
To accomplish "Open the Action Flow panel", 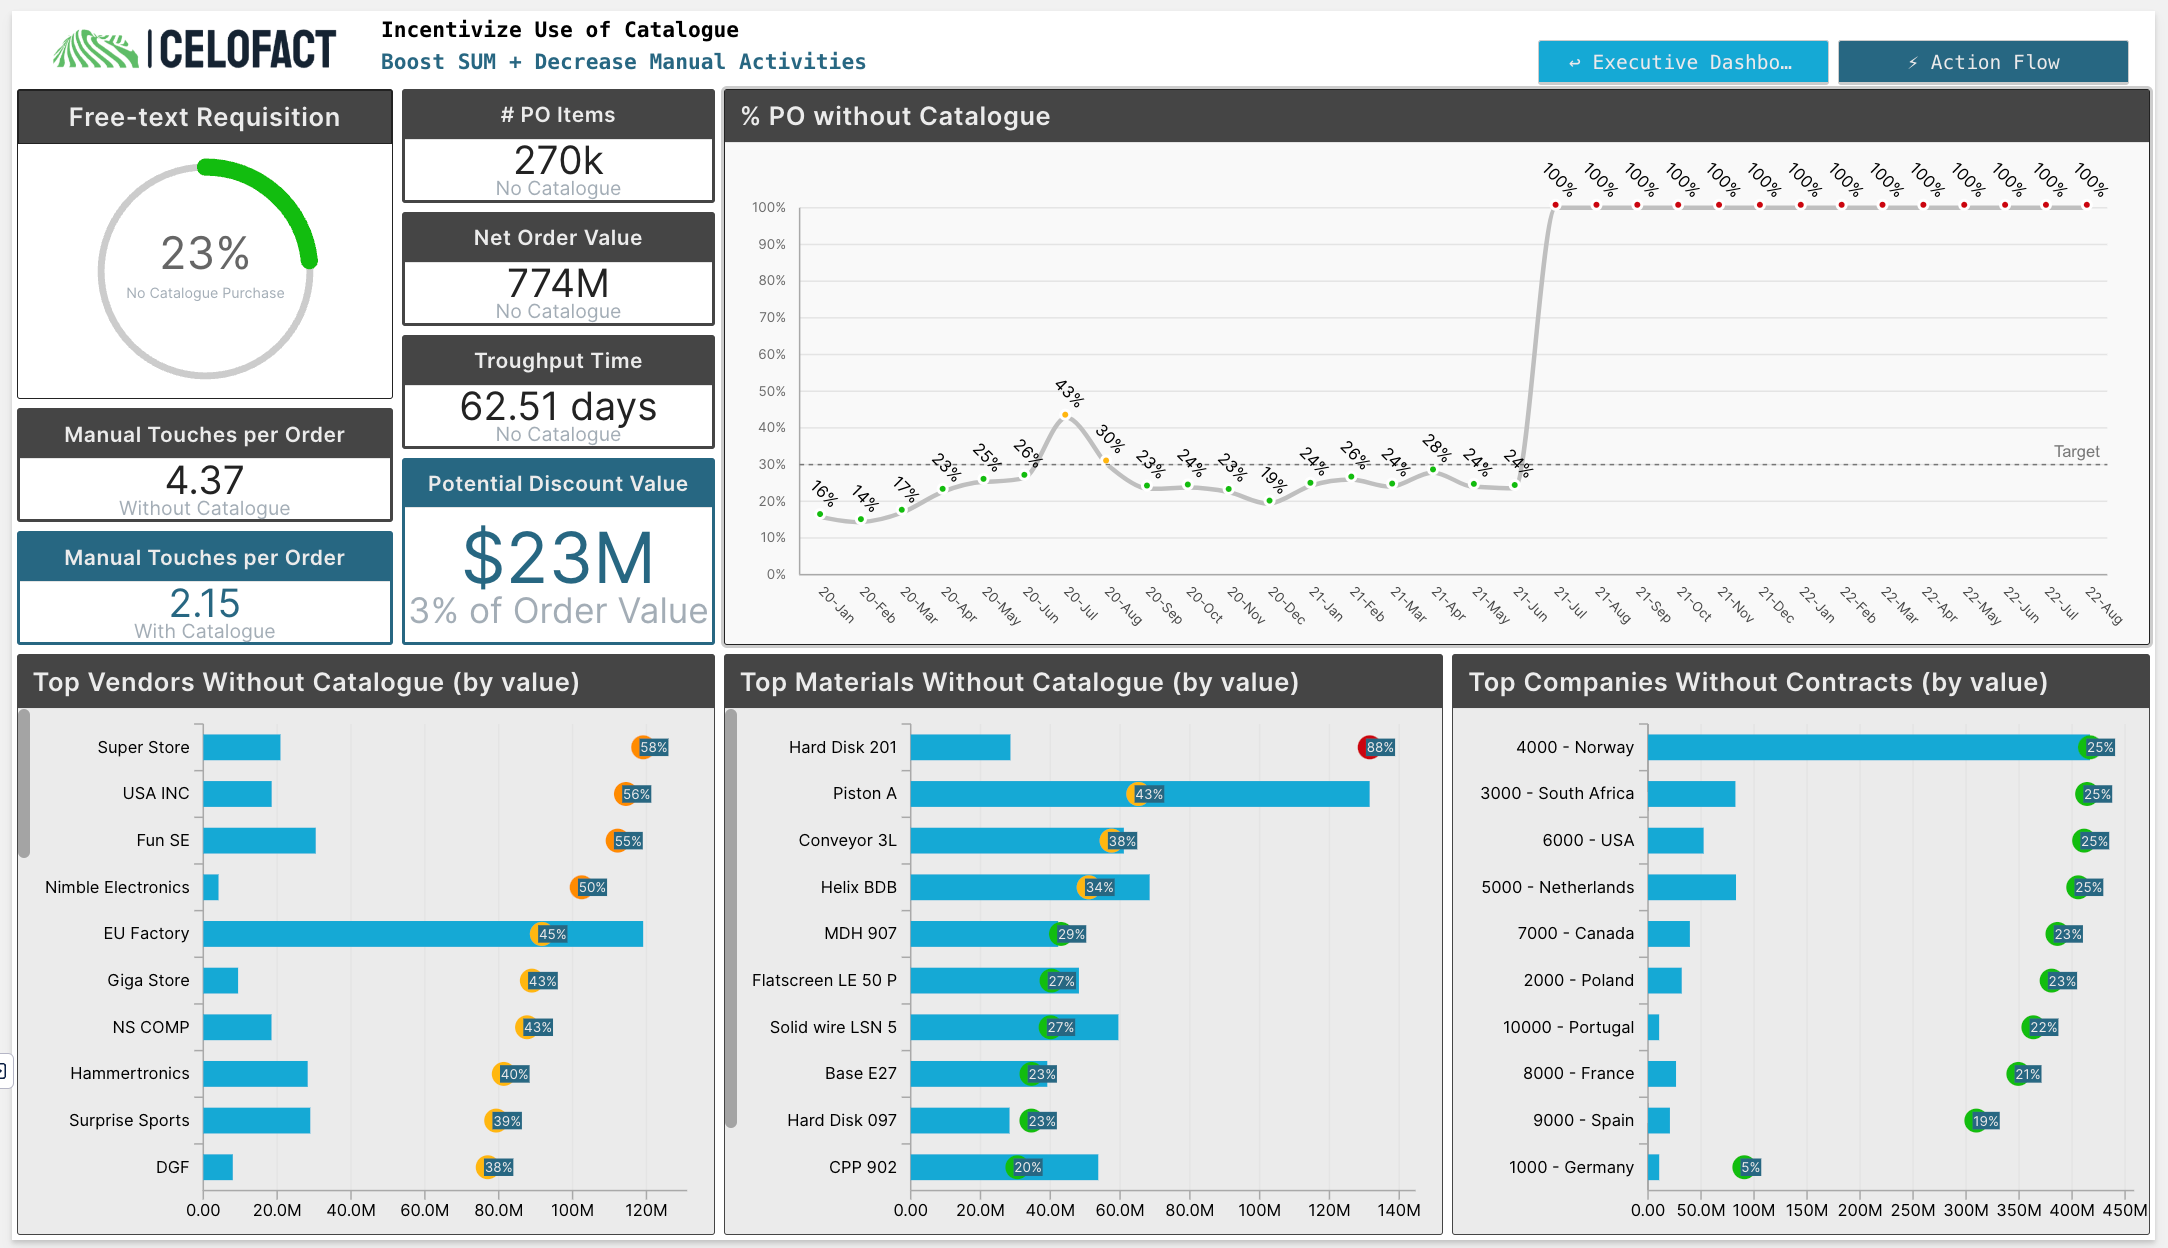I will [x=1988, y=61].
